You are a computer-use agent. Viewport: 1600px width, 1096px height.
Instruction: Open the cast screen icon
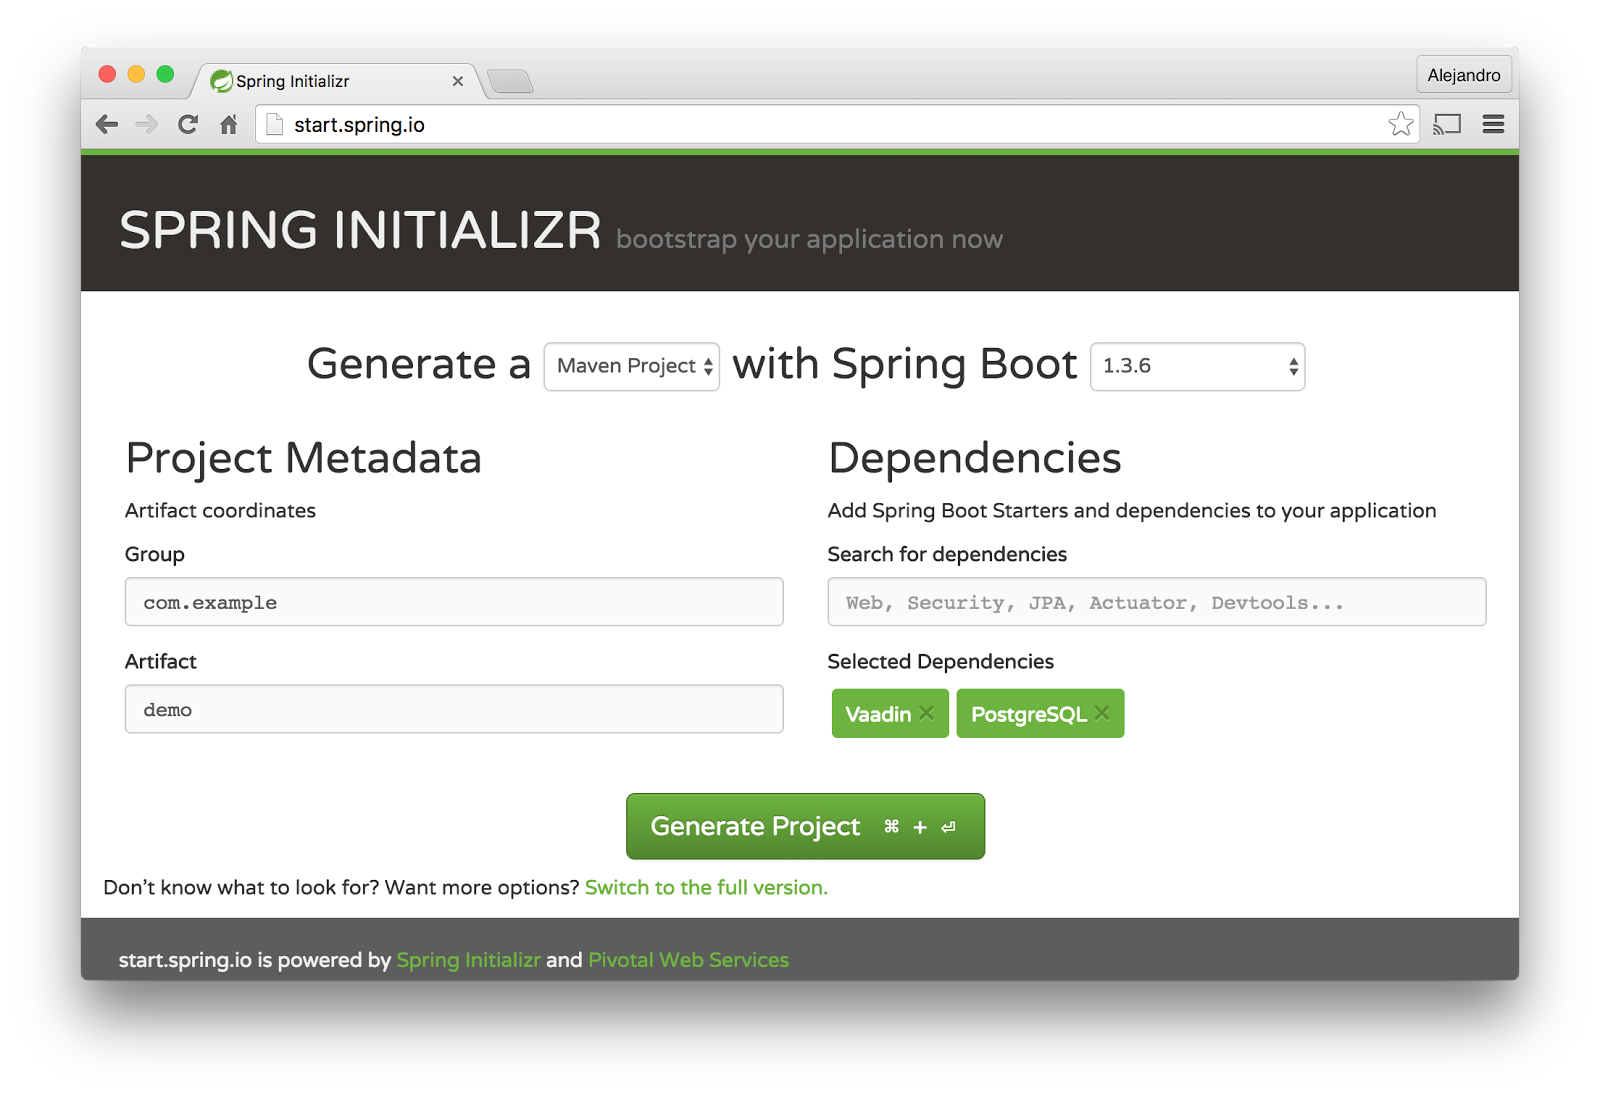point(1447,124)
